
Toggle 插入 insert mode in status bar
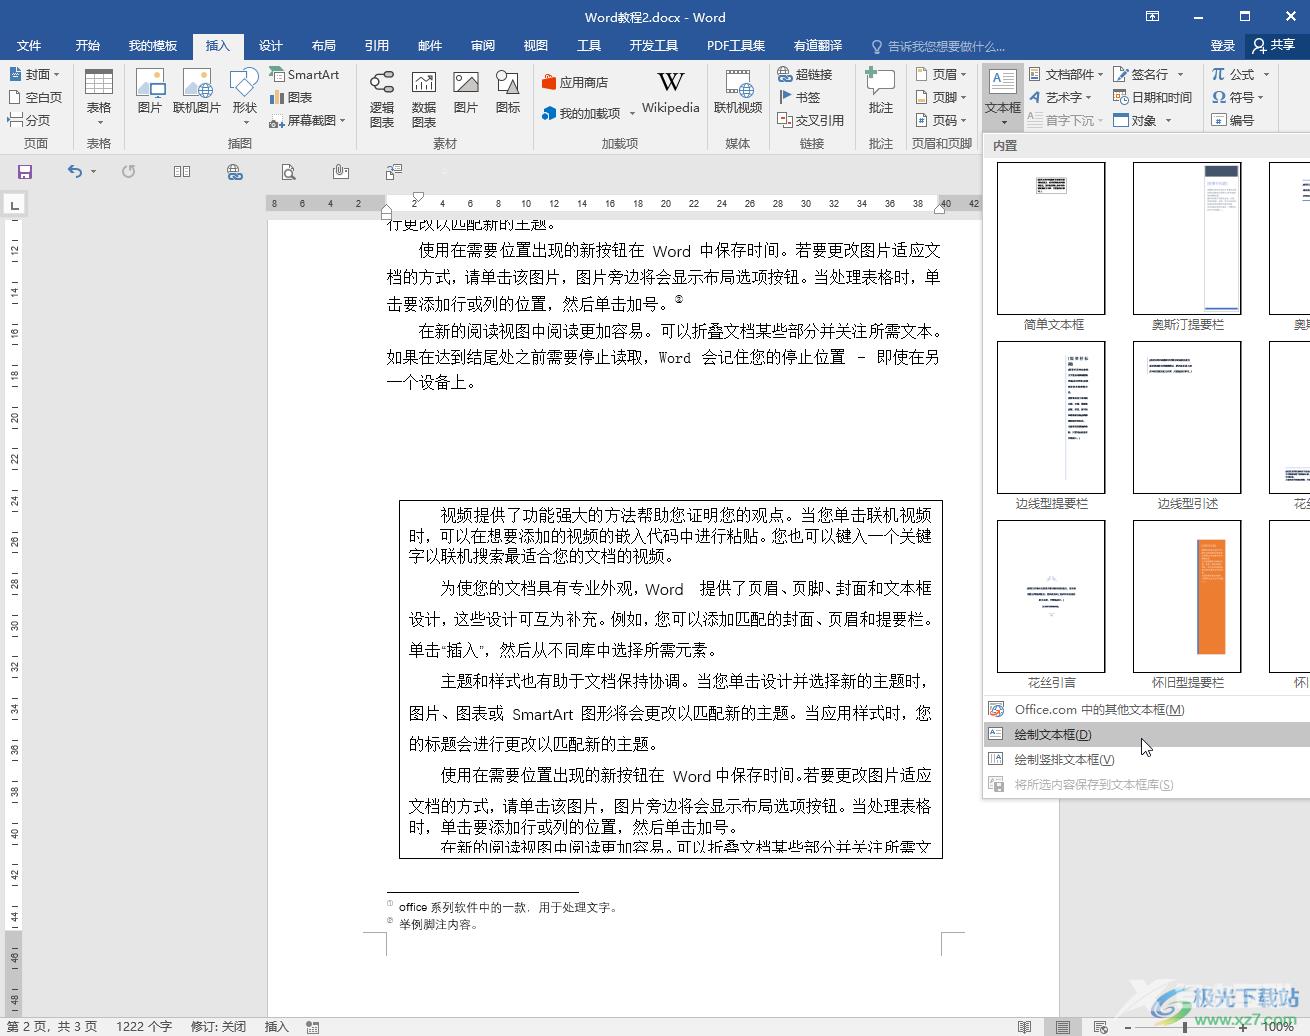276,1026
